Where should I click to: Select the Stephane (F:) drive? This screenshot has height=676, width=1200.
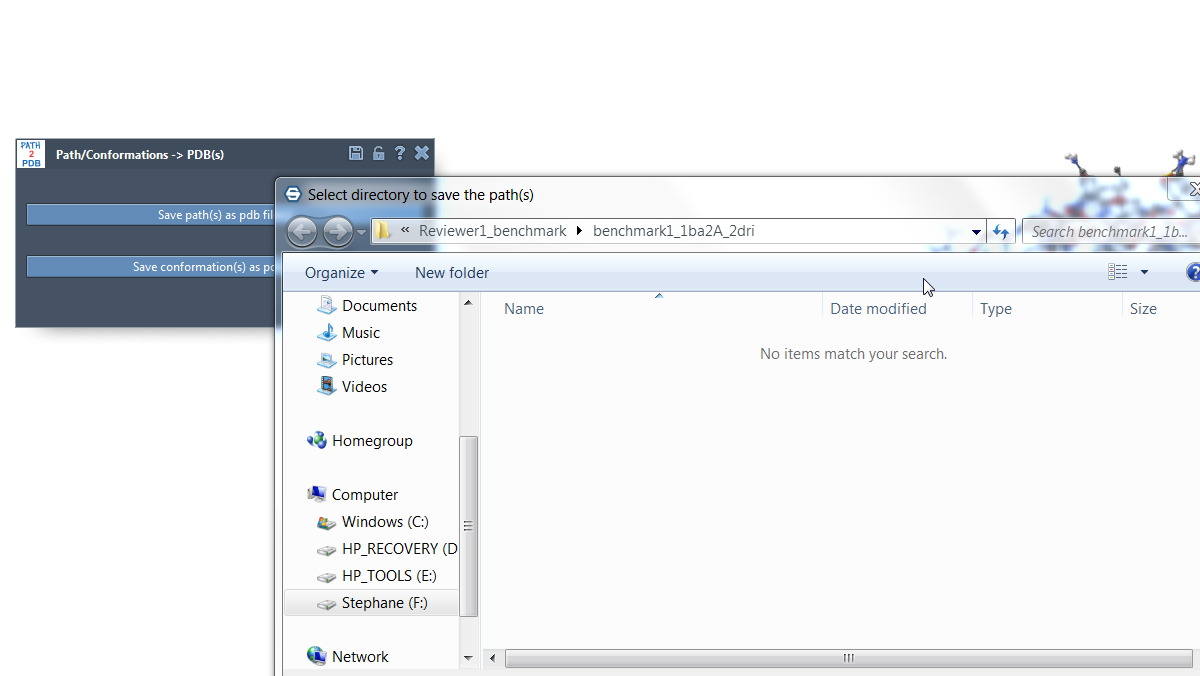[372, 603]
